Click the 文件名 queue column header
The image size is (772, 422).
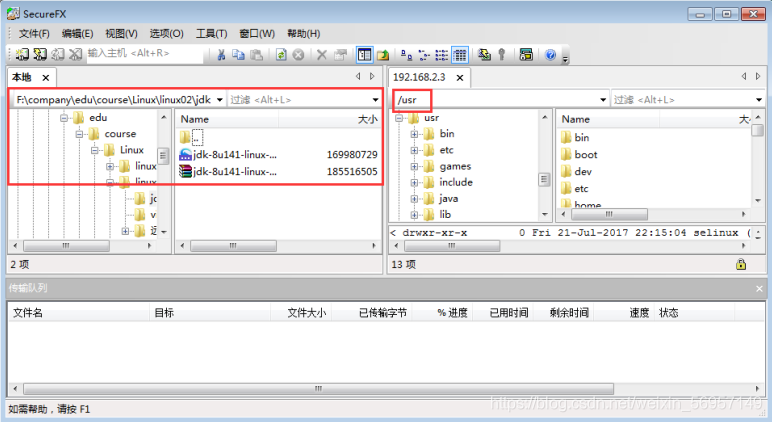79,313
